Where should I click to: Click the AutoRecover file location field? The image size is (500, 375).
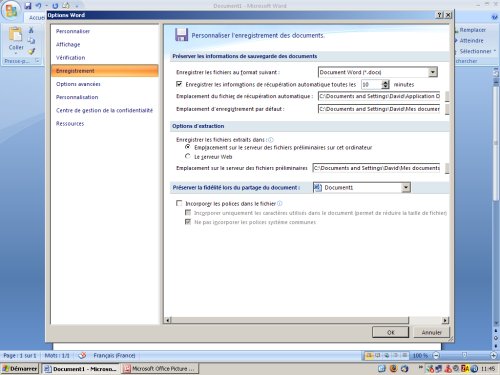(x=379, y=96)
